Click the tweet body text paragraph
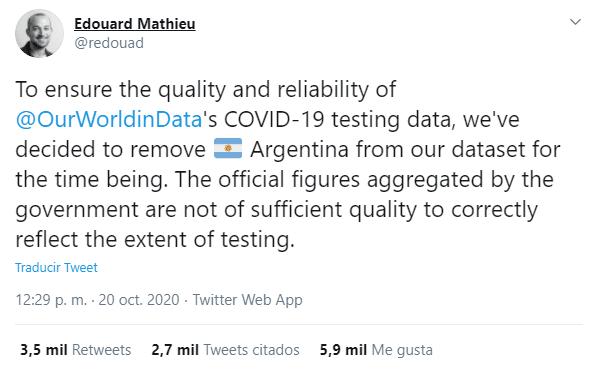 [x=288, y=164]
